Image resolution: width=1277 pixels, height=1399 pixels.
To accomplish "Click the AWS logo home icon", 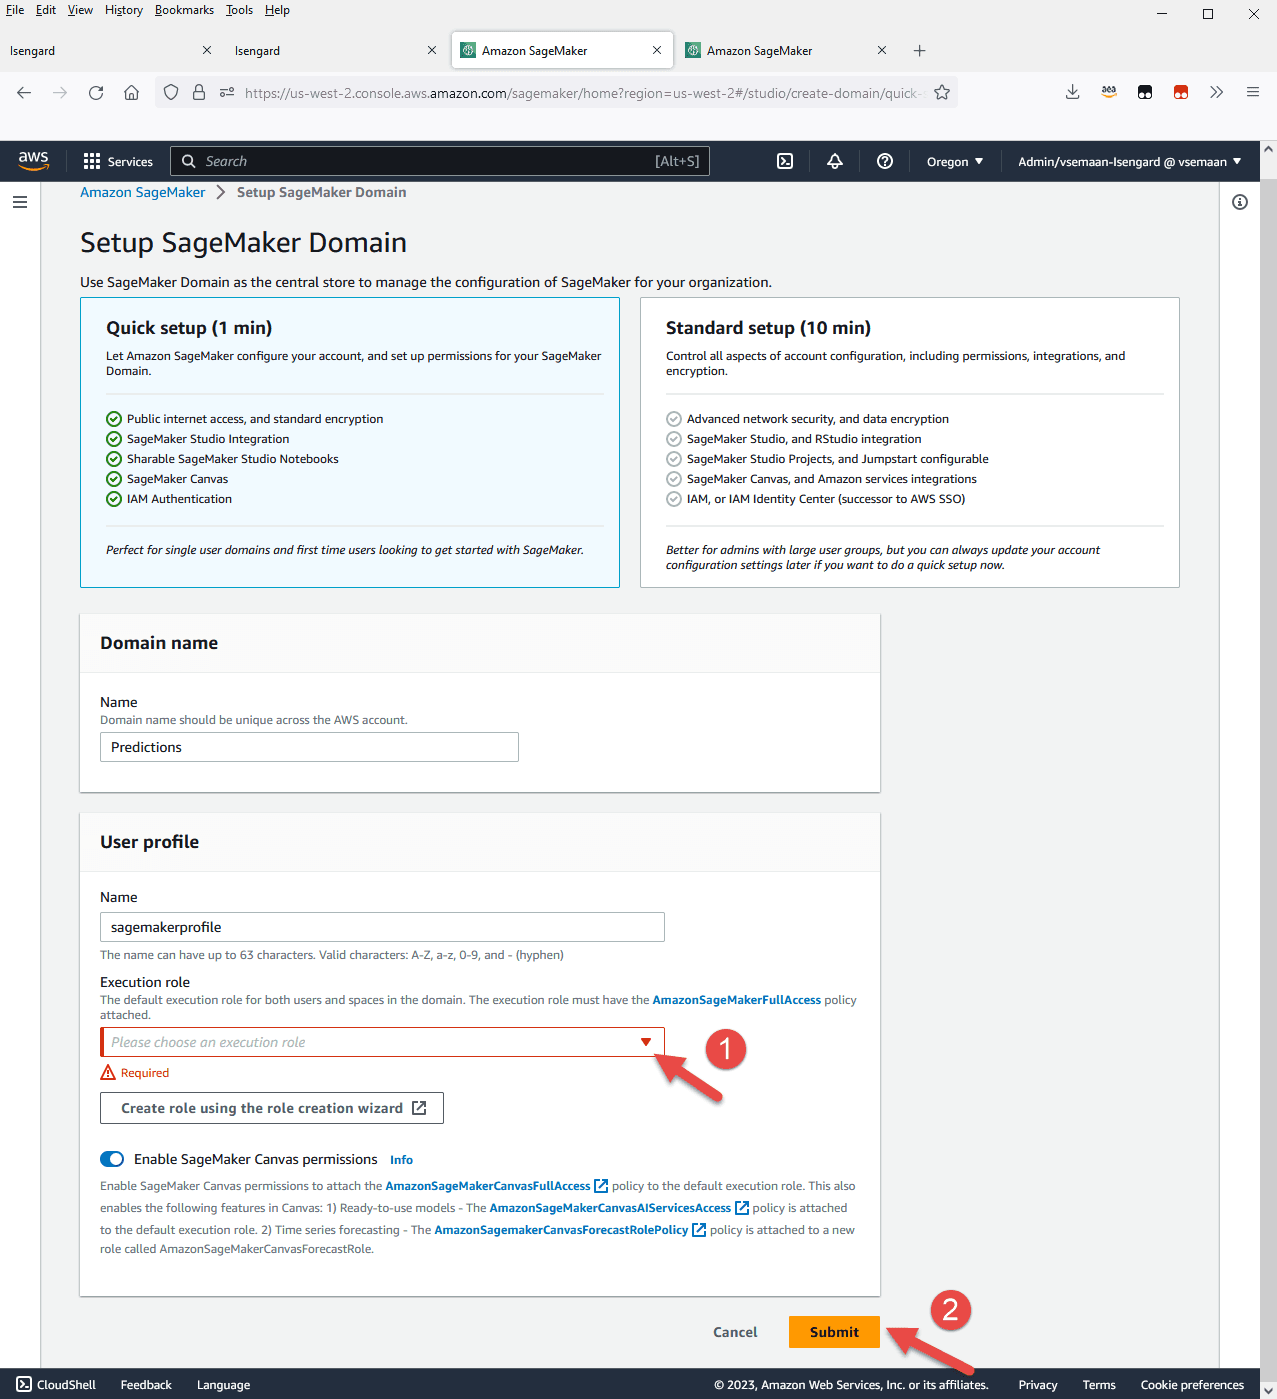I will tap(33, 160).
